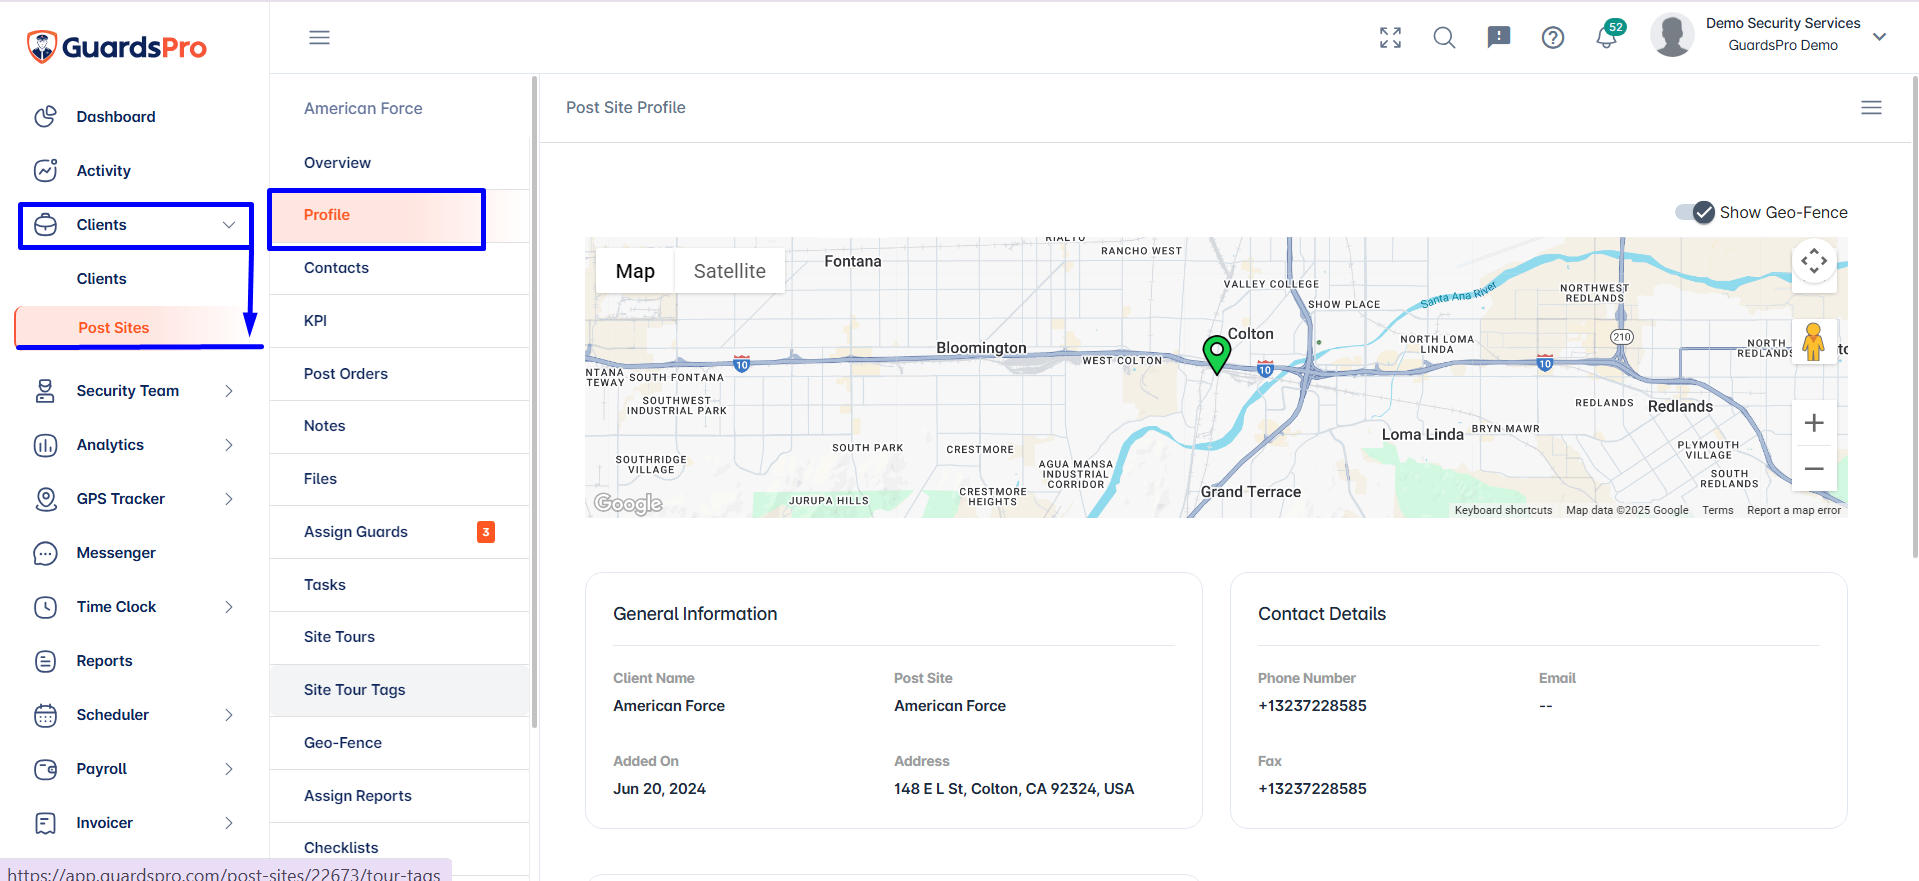1919x881 pixels.
Task: Open the Files section
Action: coord(399,479)
